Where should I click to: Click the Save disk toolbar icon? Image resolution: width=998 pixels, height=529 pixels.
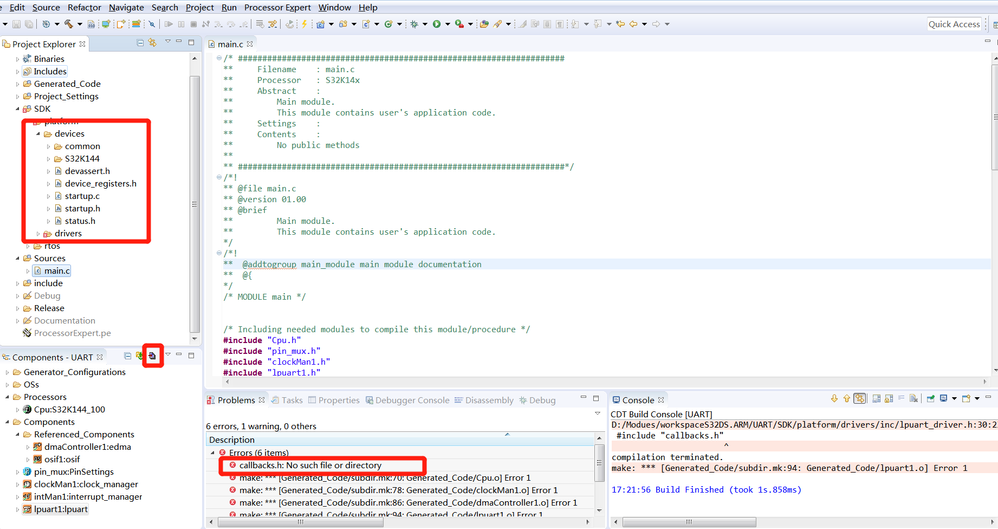pyautogui.click(x=16, y=24)
